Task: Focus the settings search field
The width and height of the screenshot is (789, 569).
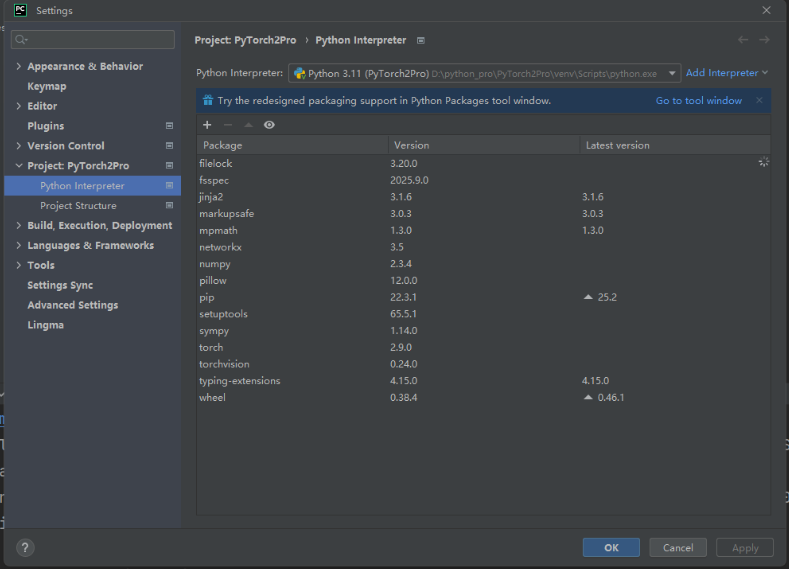Action: 93,39
